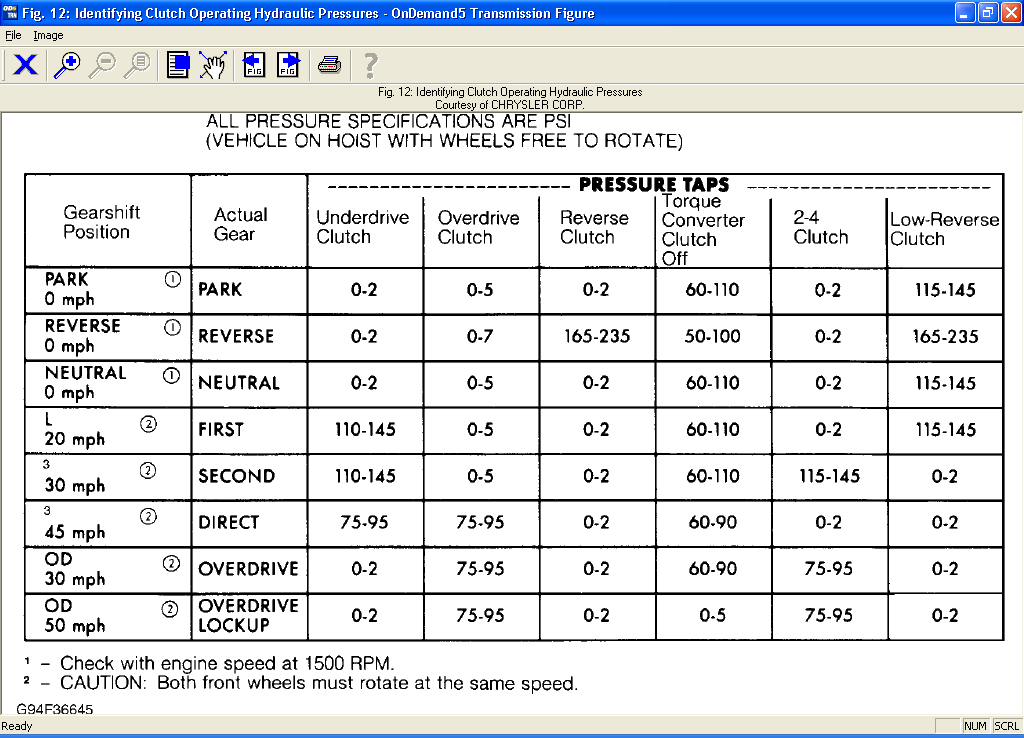1024x738 pixels.
Task: Click '165-235' under Reverse Clutch column
Action: pyautogui.click(x=597, y=336)
